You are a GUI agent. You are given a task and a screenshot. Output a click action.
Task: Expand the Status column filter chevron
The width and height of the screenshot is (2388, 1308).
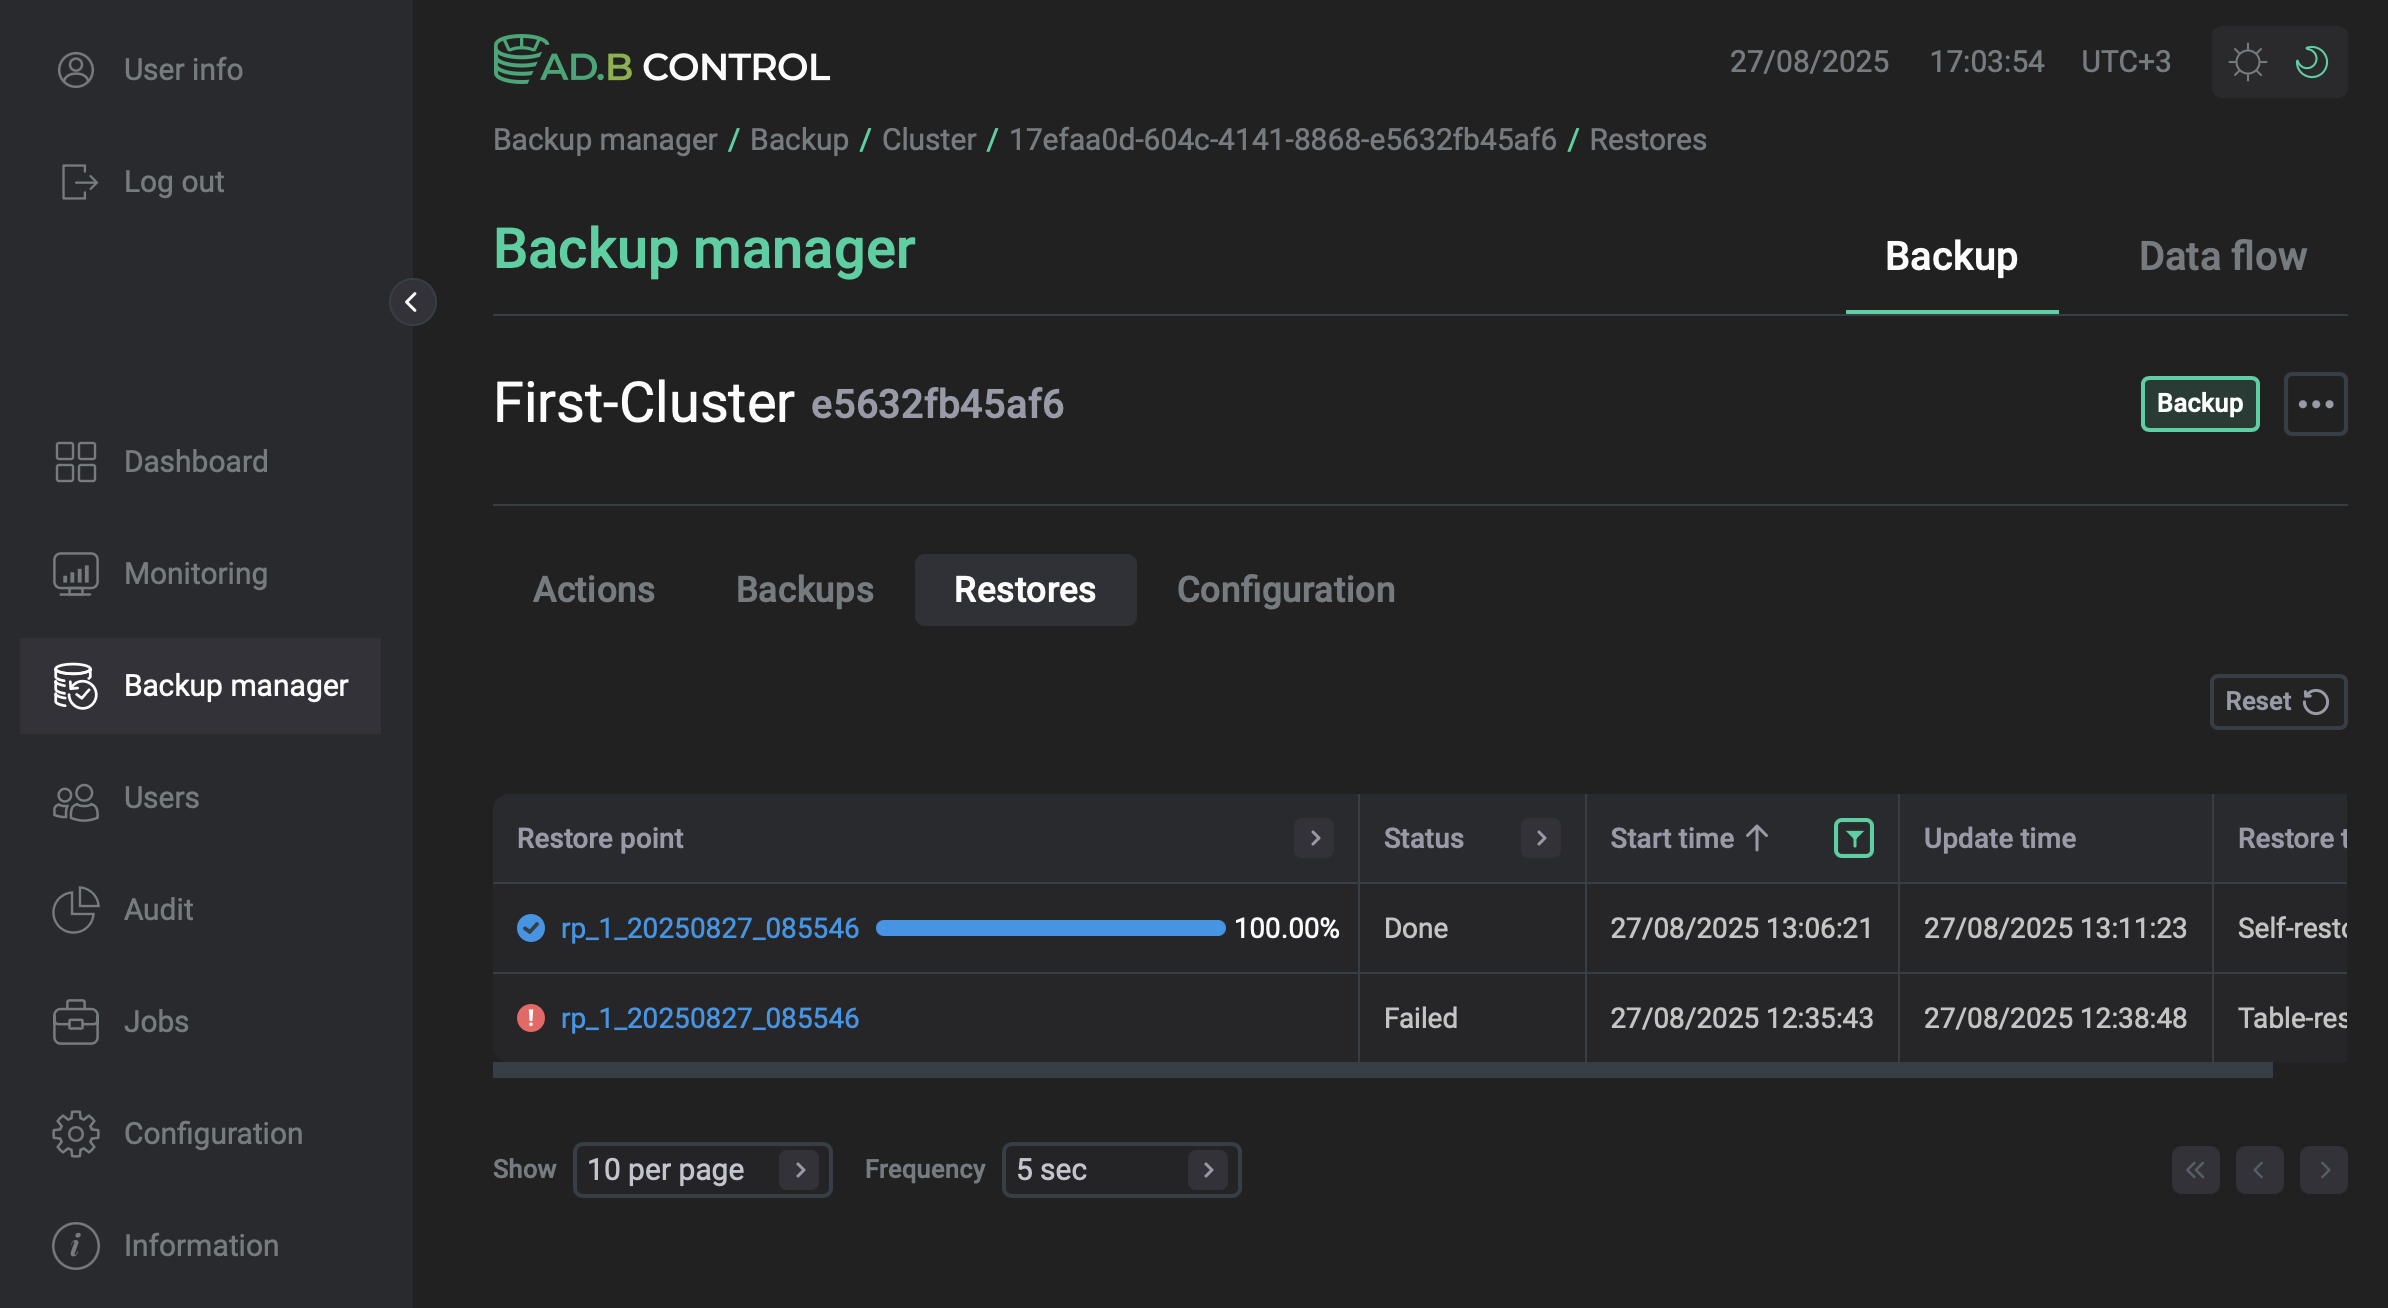1541,838
